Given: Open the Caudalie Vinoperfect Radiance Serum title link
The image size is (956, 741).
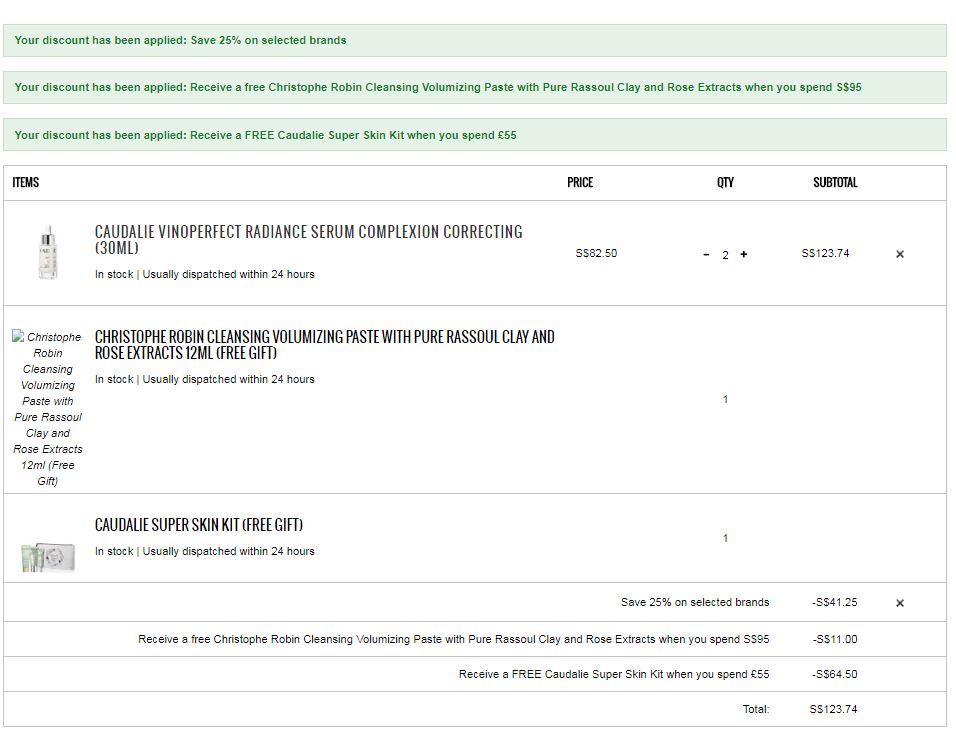Looking at the screenshot, I should pyautogui.click(x=308, y=239).
